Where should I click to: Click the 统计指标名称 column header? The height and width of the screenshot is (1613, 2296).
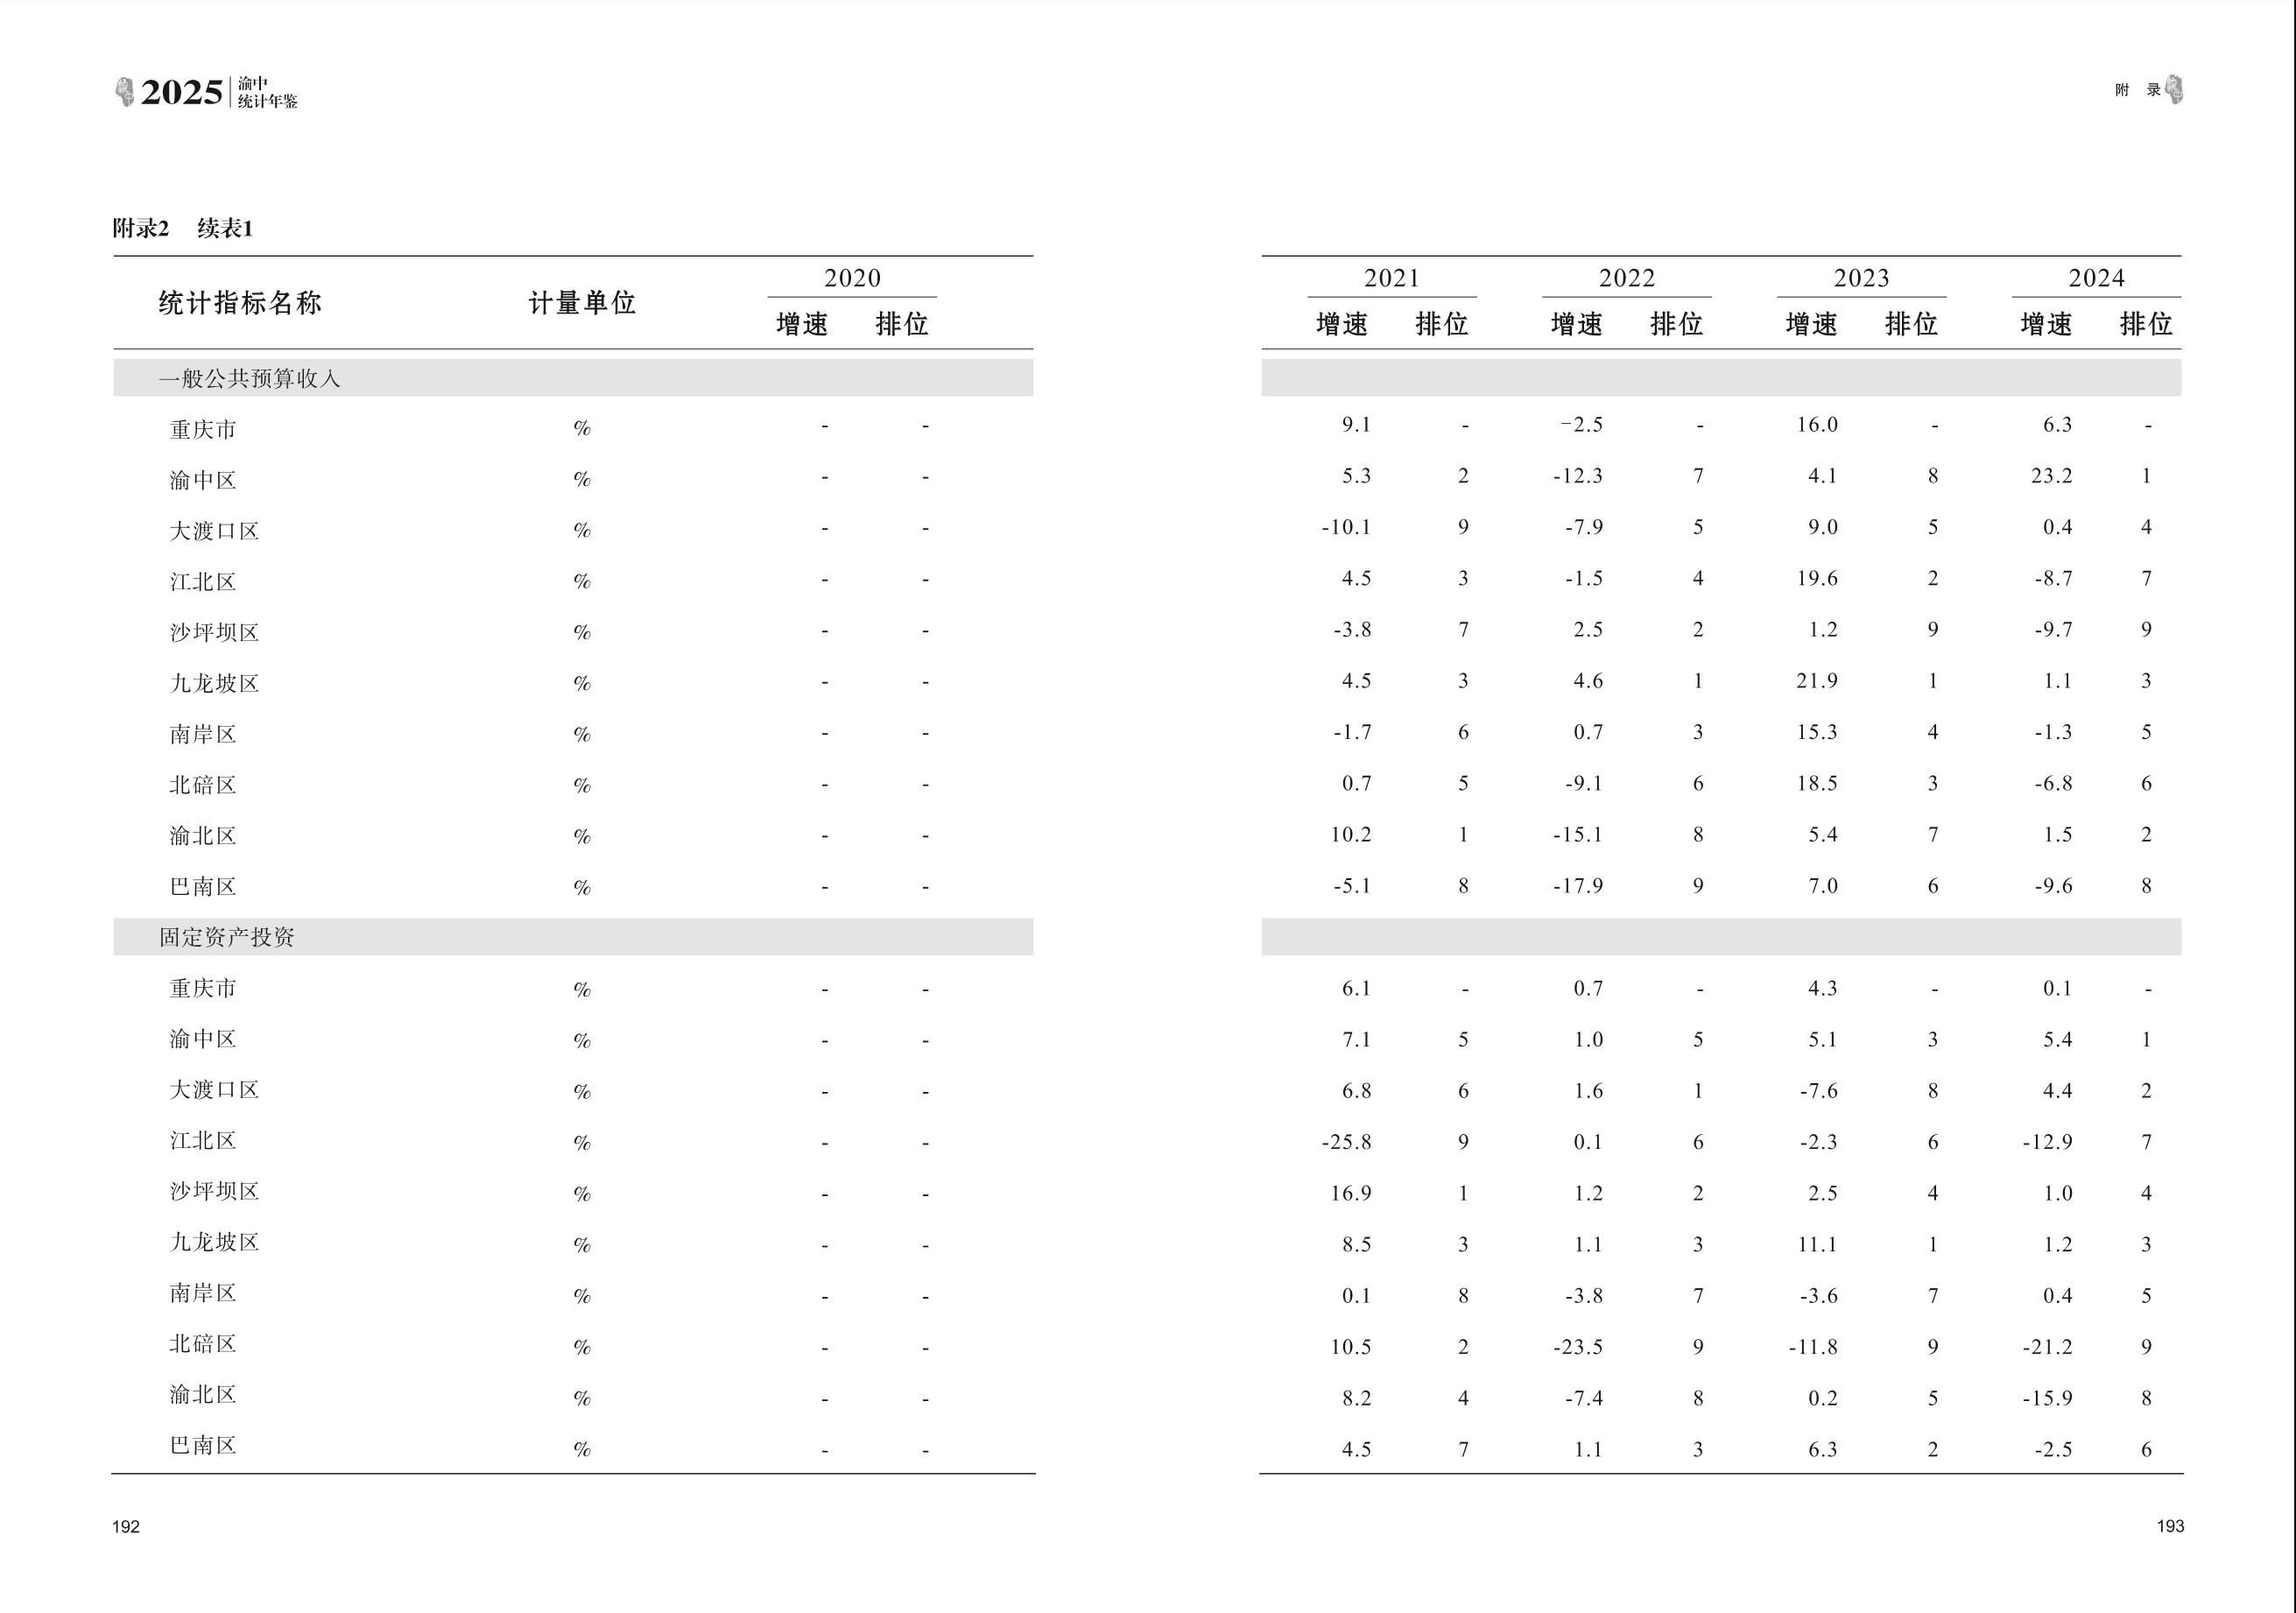[x=240, y=303]
